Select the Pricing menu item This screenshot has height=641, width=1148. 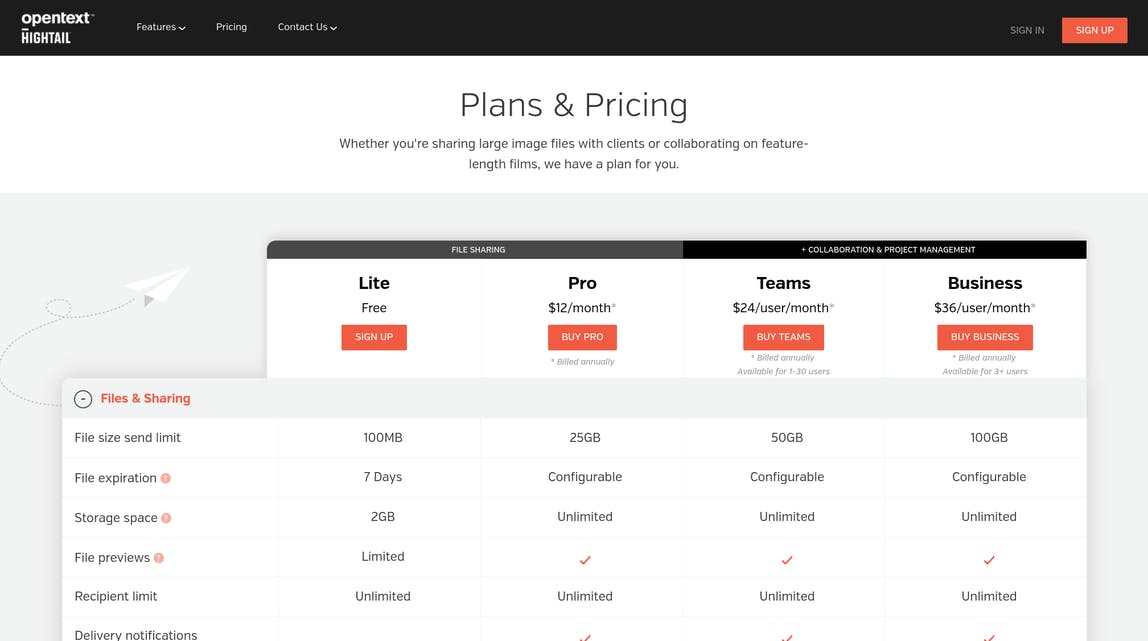click(x=231, y=27)
